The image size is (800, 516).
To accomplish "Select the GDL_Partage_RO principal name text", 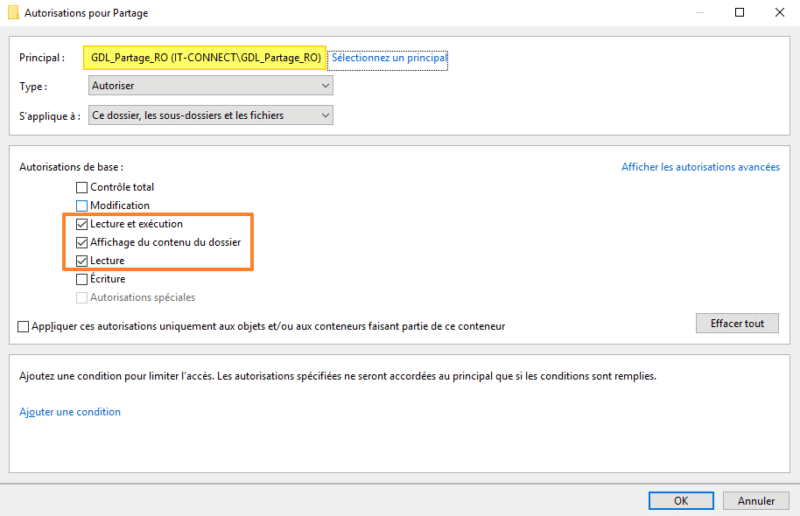I will pos(206,58).
